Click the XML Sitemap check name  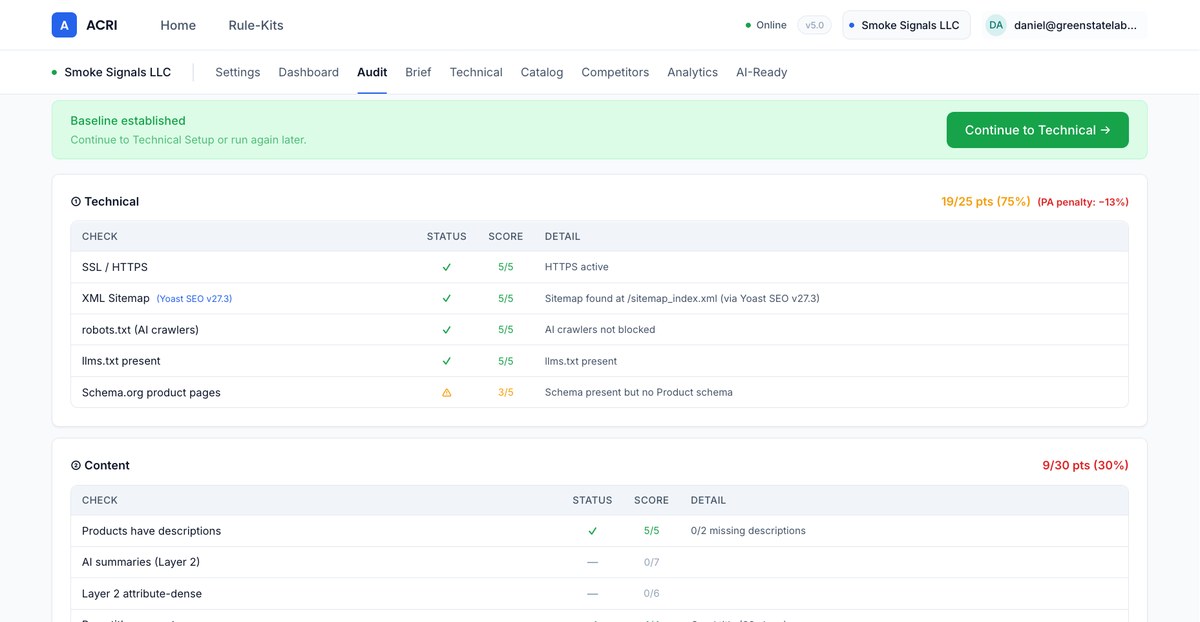click(x=116, y=298)
